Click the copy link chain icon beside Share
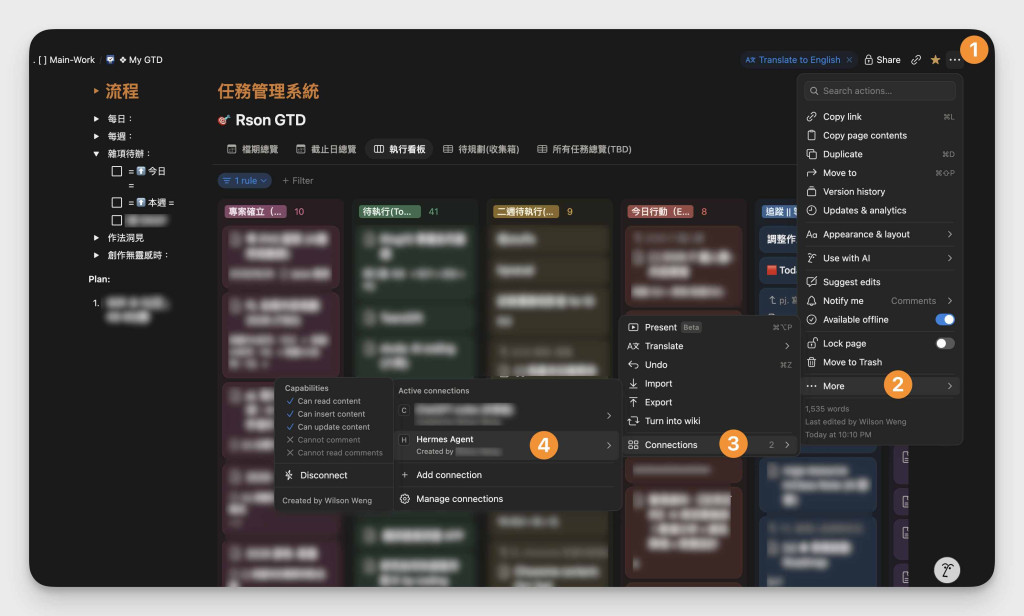This screenshot has height=616, width=1024. coord(916,59)
